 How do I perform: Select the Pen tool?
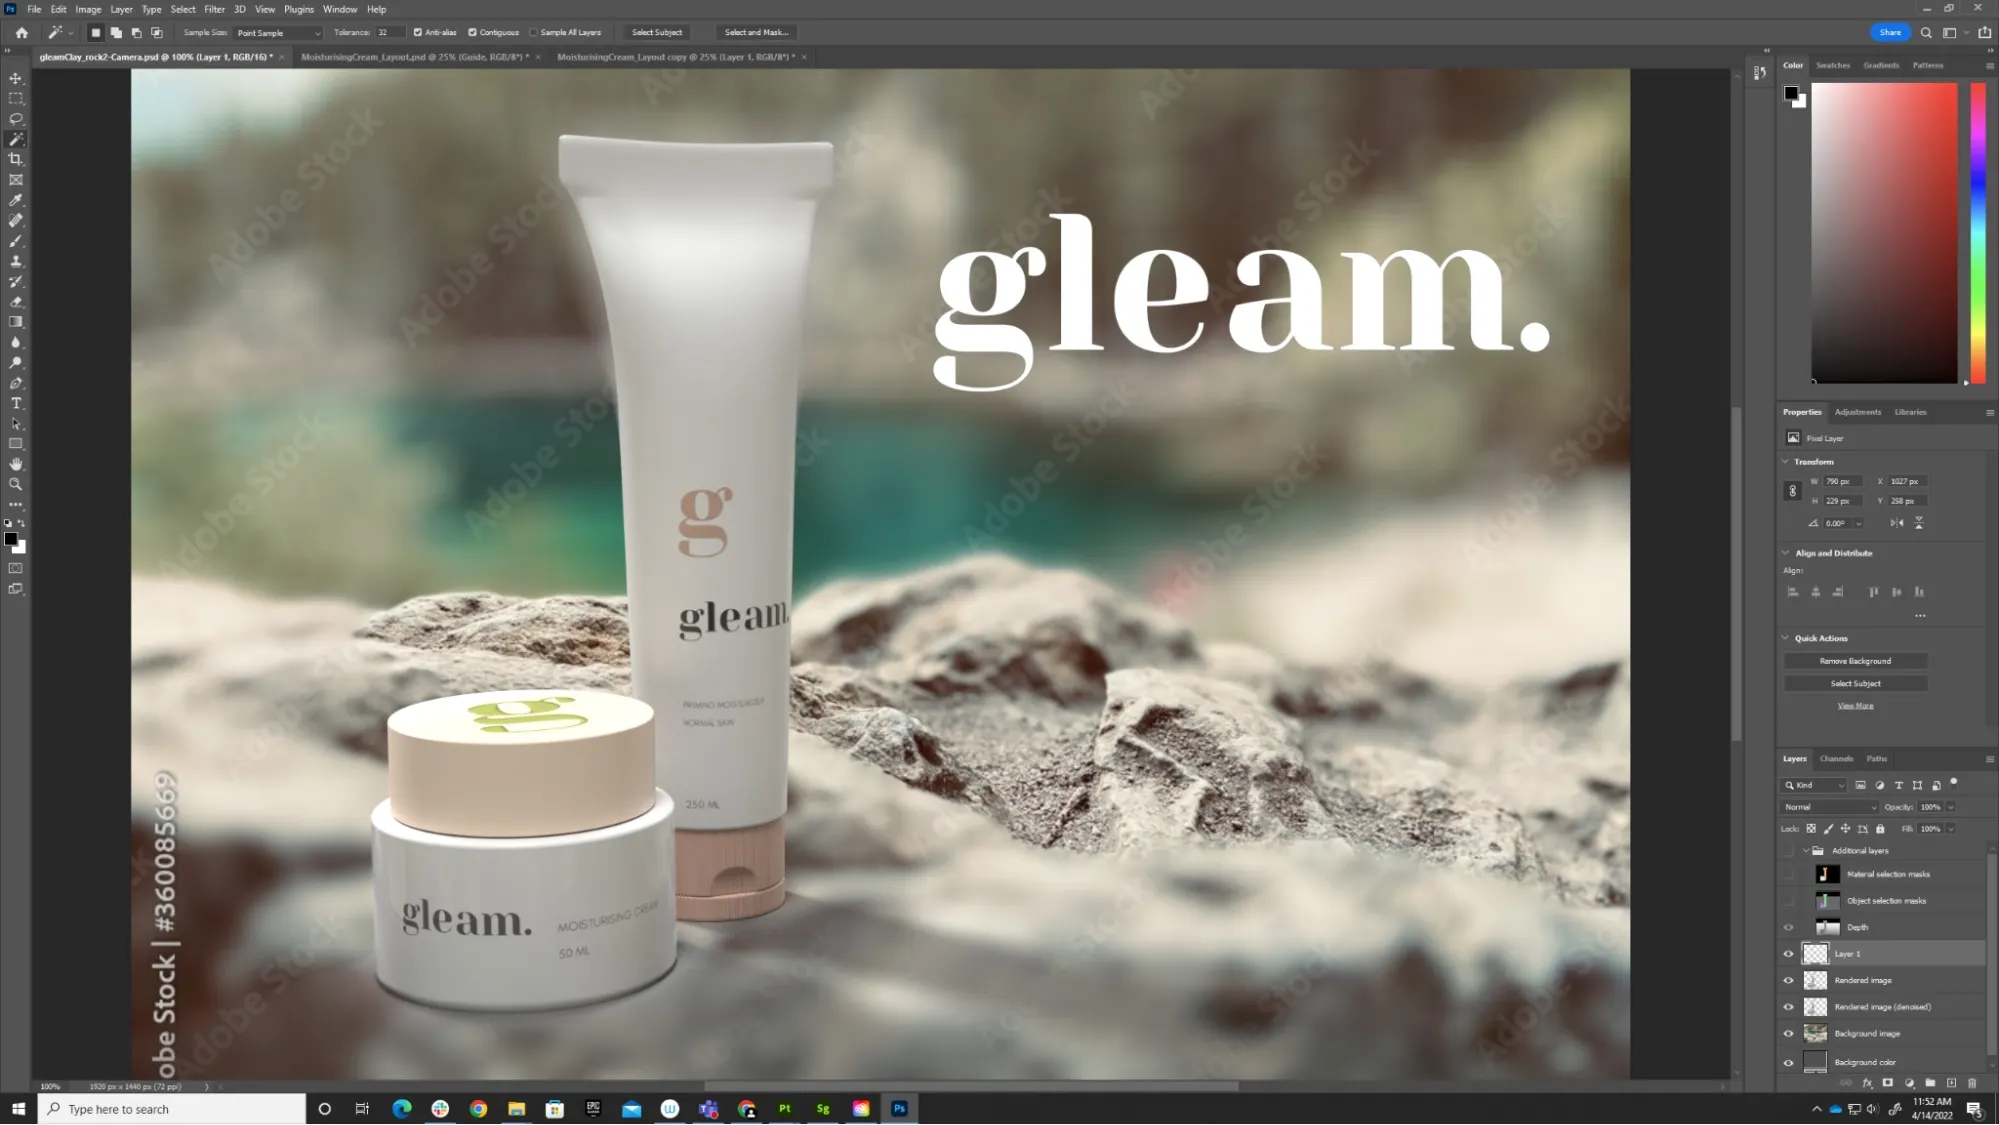click(x=16, y=383)
